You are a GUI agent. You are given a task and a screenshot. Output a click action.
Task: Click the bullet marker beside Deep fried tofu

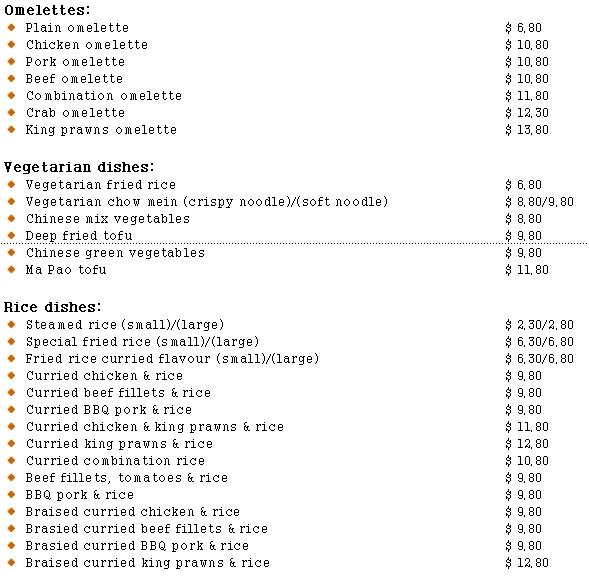(12, 236)
